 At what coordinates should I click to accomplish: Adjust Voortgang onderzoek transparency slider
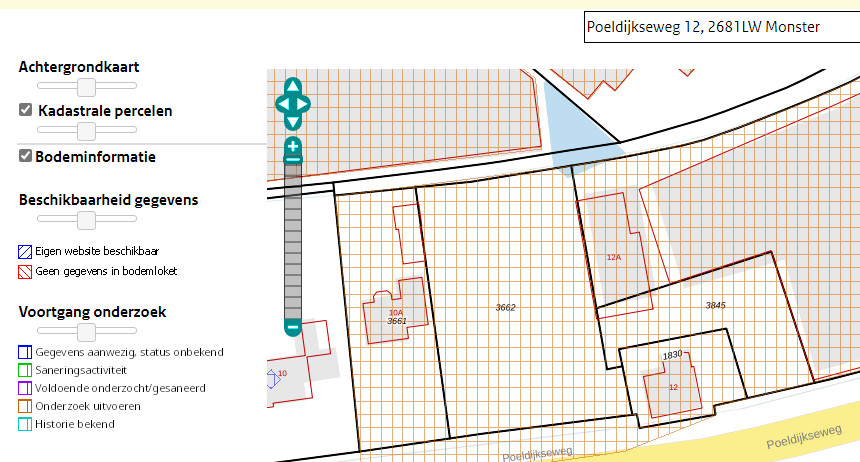click(x=86, y=332)
